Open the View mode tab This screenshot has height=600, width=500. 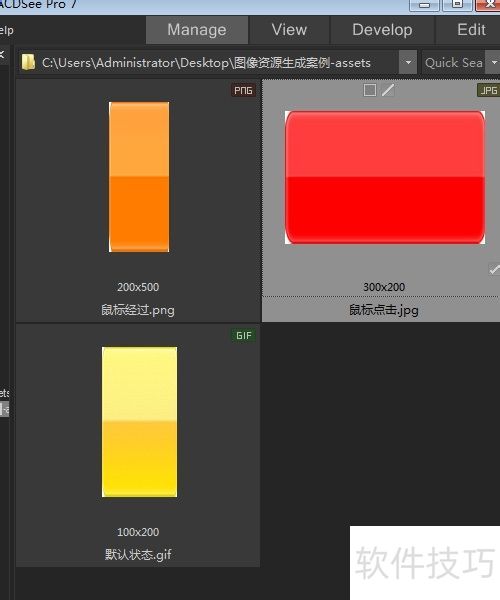point(289,30)
